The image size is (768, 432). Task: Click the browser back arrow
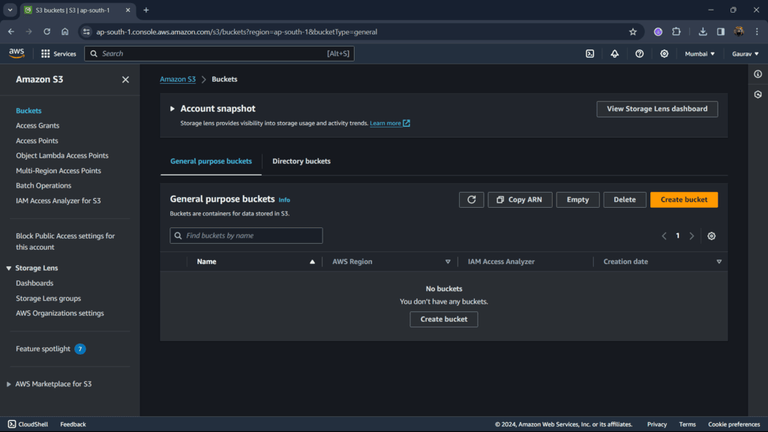pos(11,32)
